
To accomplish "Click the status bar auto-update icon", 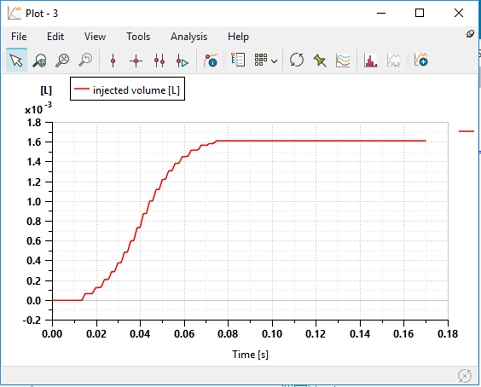I will (465, 376).
